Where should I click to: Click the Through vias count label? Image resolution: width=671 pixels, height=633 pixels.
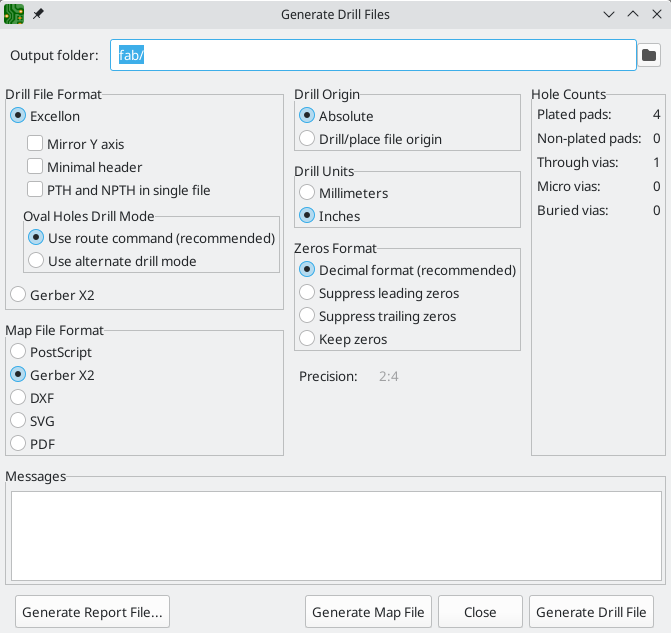(577, 162)
